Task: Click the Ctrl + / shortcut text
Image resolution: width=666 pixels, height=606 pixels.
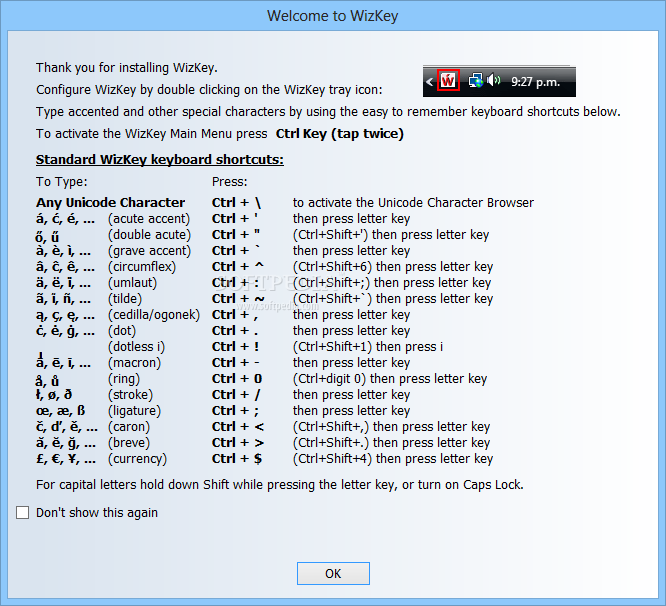Action: pyautogui.click(x=236, y=395)
